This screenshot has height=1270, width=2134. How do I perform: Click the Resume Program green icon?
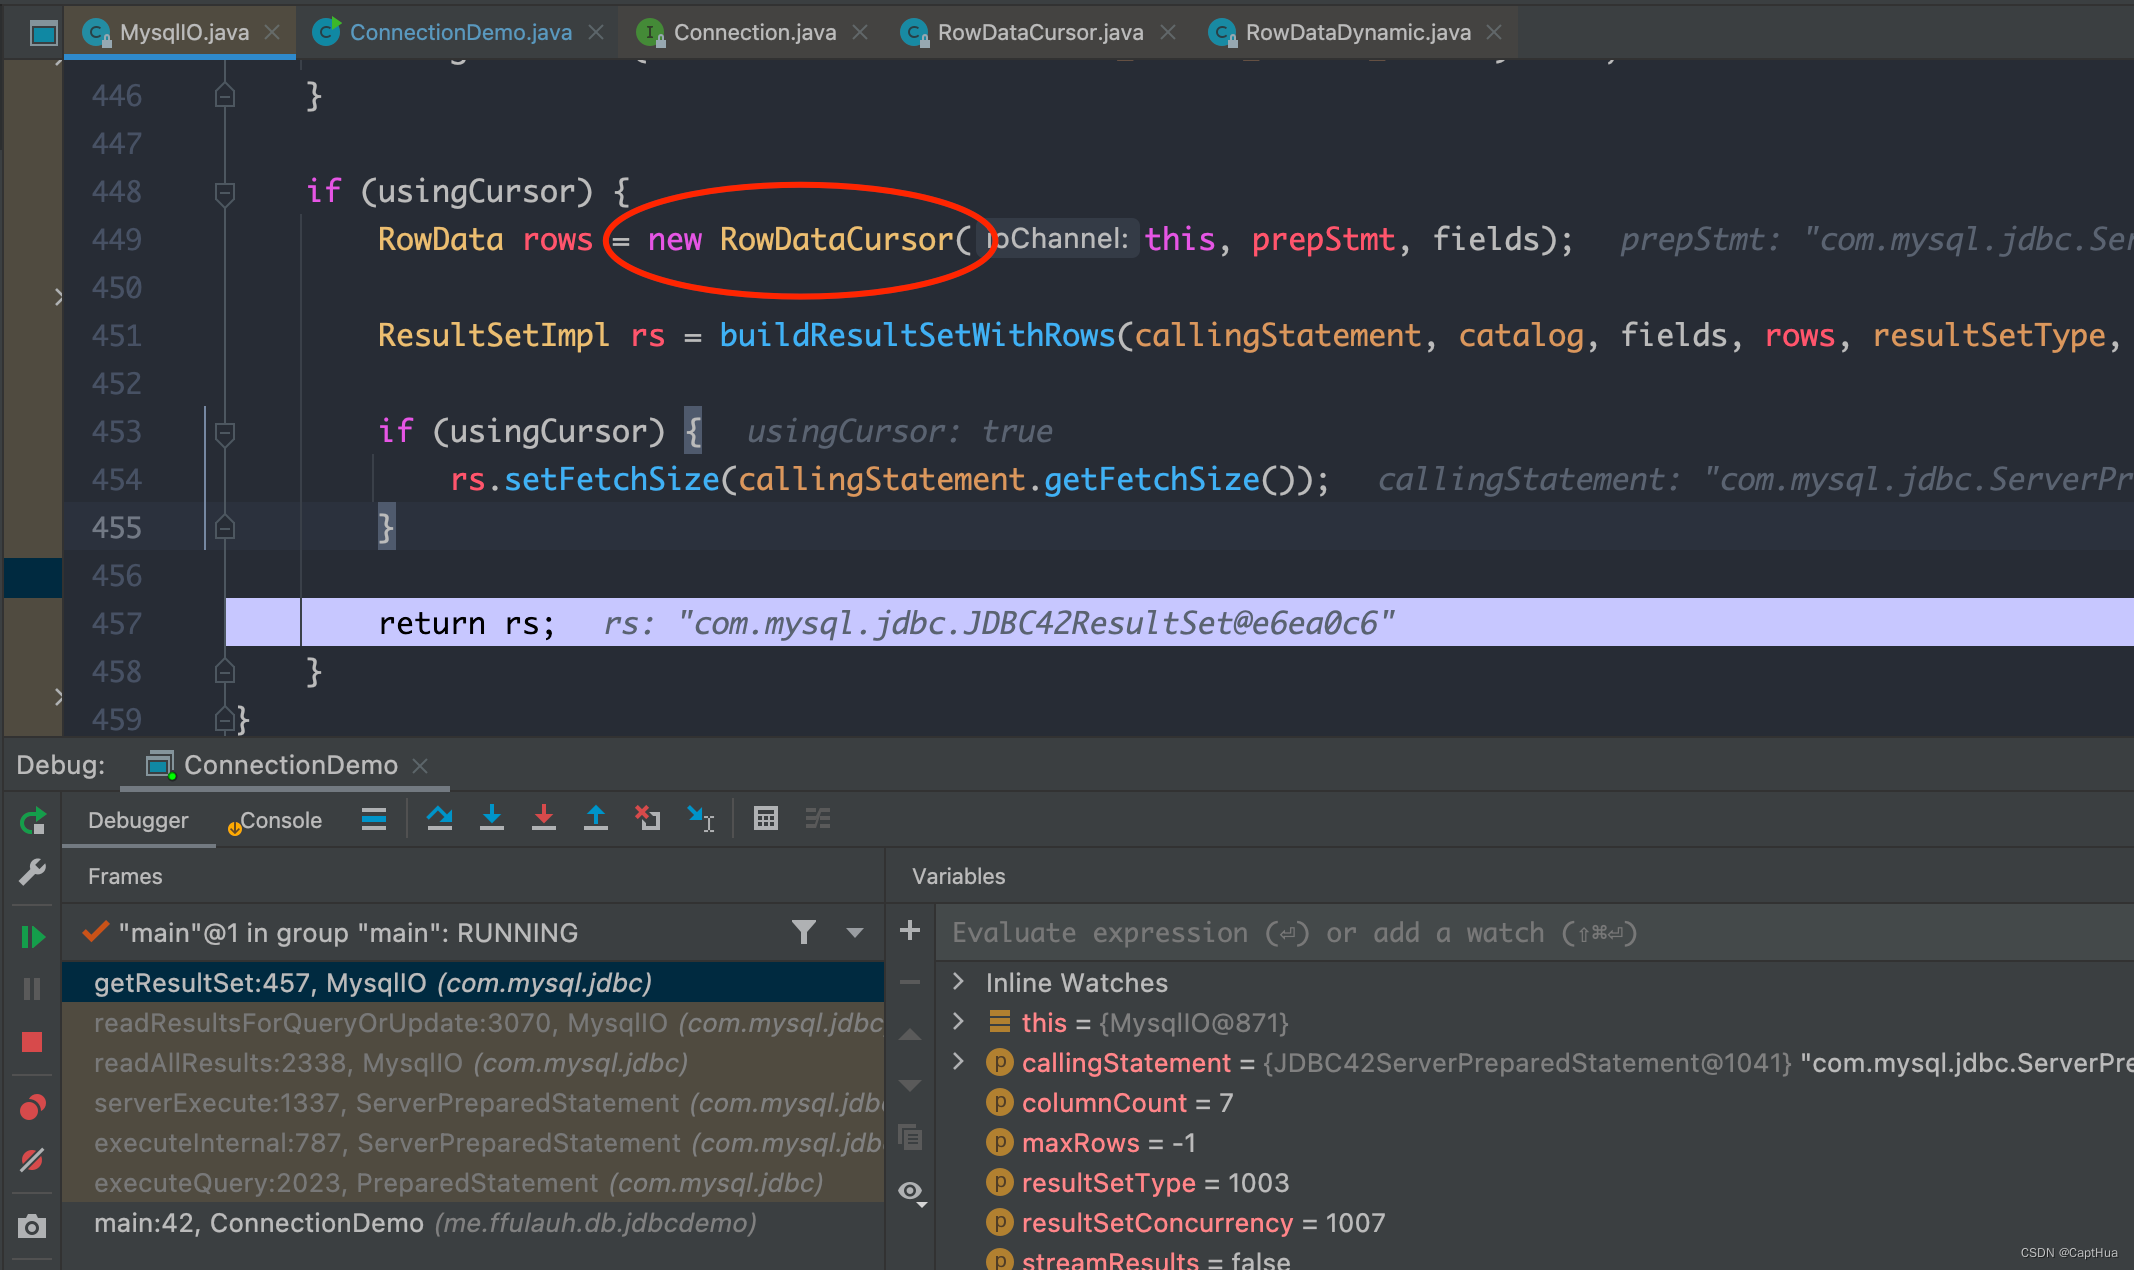[32, 937]
